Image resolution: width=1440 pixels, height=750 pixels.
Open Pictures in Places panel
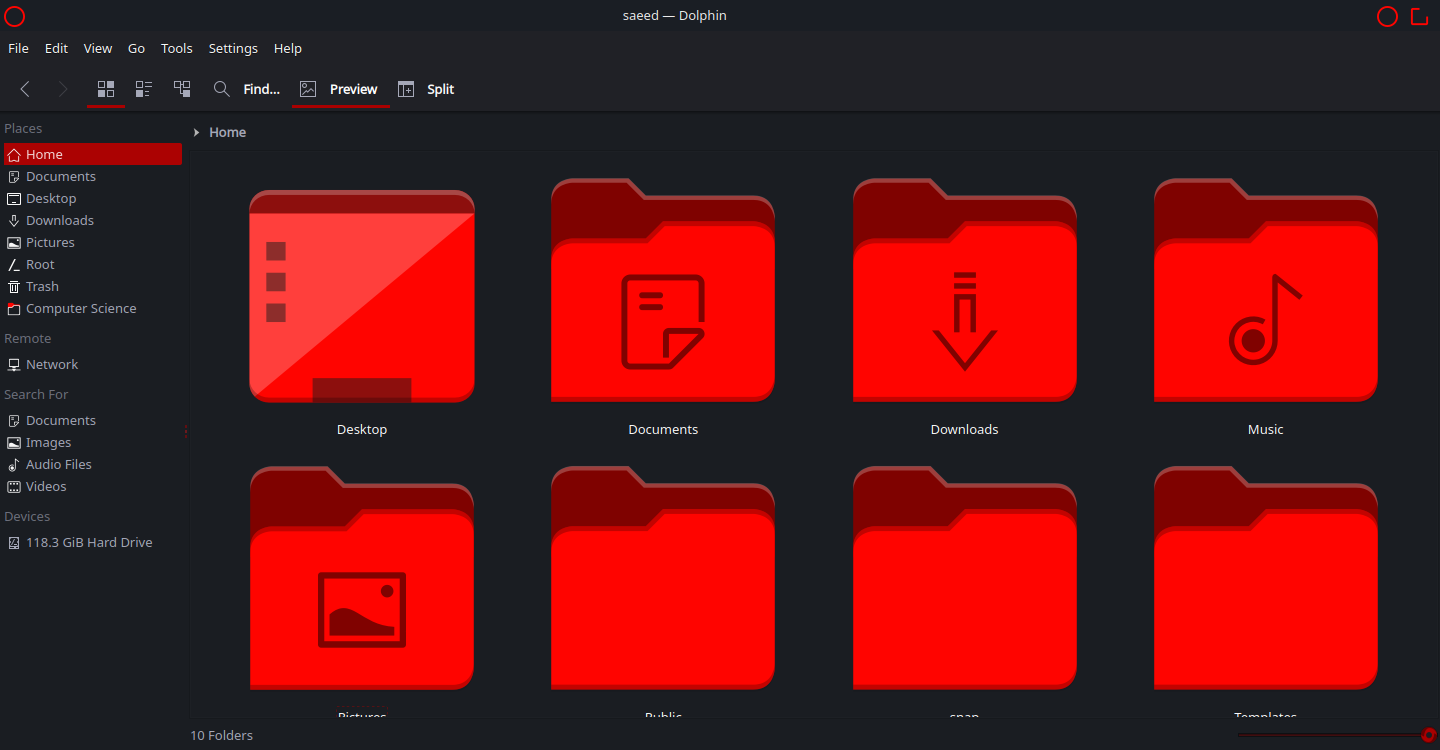93,242
